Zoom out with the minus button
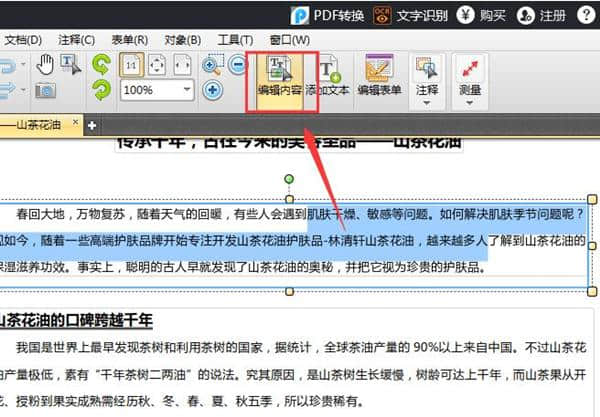Viewport: 600px width, 417px height. (x=238, y=64)
